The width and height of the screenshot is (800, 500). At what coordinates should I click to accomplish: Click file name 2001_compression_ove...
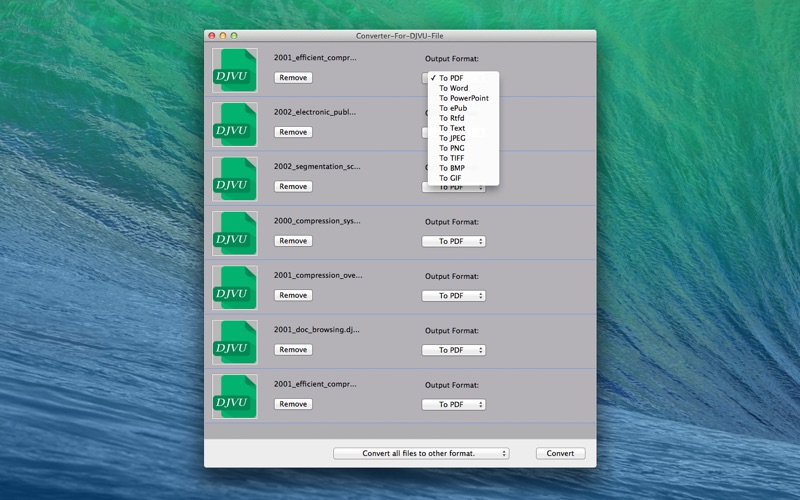click(x=318, y=276)
